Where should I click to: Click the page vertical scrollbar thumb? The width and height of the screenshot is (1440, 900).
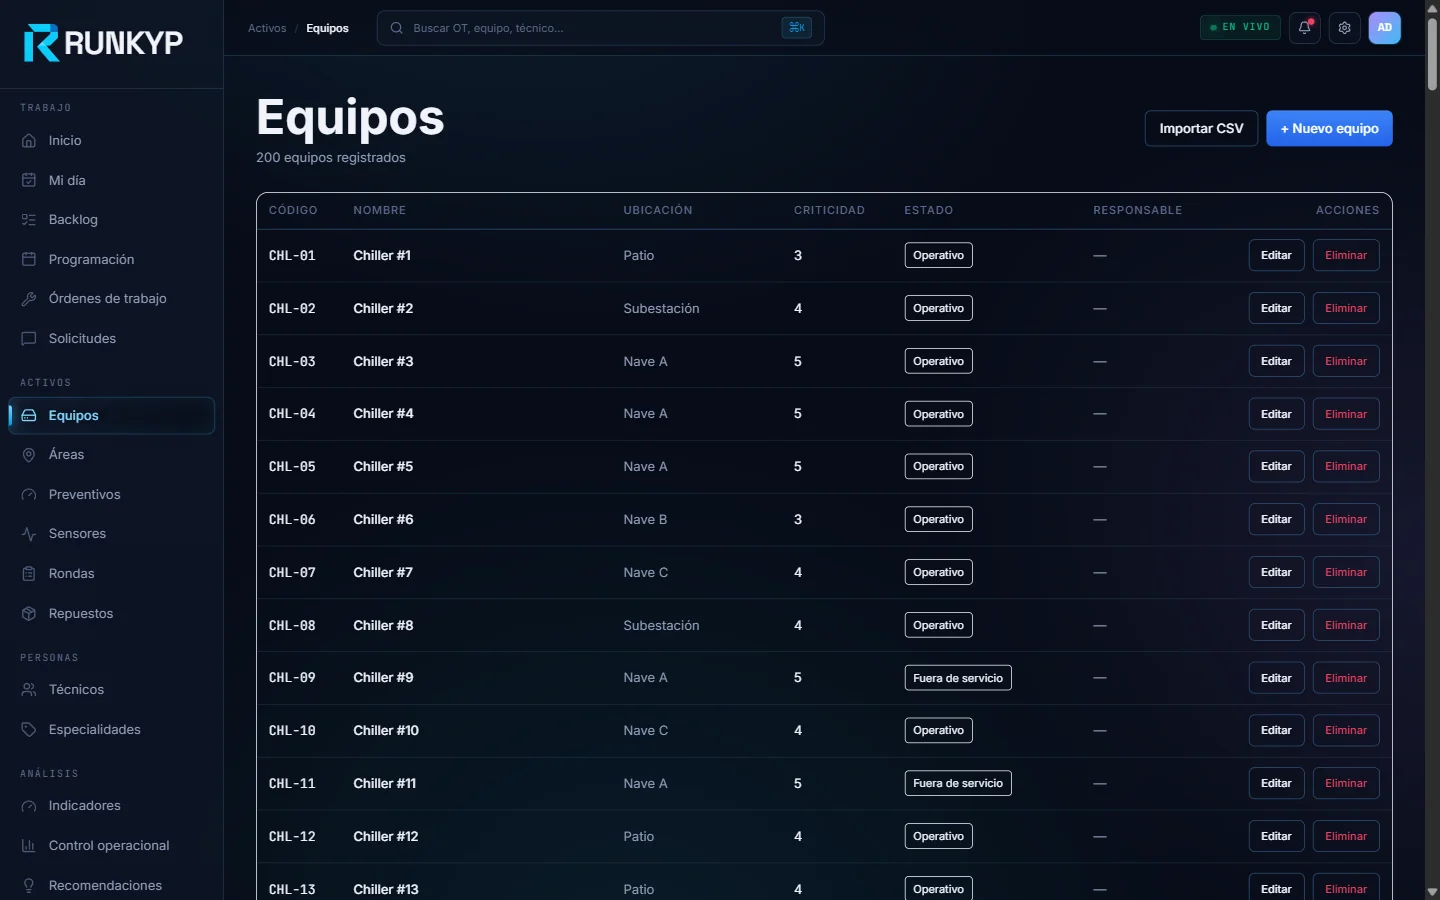tap(1432, 52)
